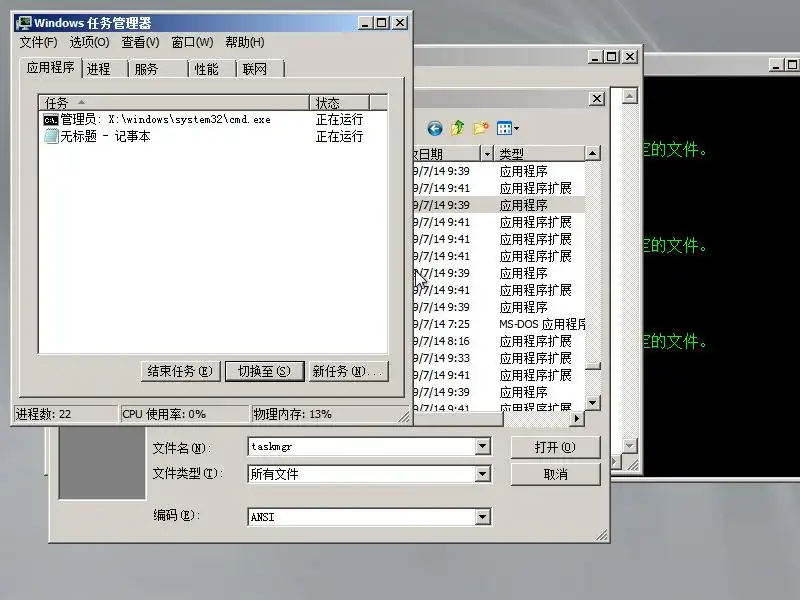Minimize the Notepad window behind Task Manager
The image size is (800, 600).
(595, 57)
